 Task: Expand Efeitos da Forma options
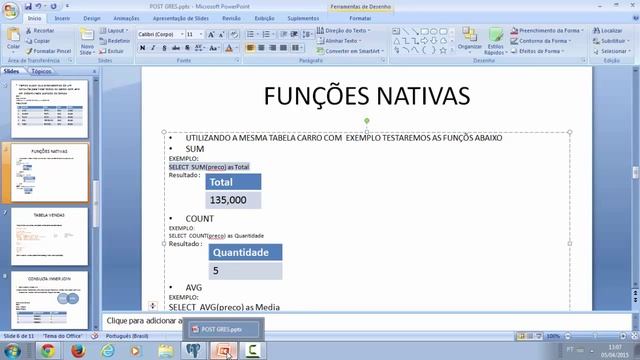538,51
